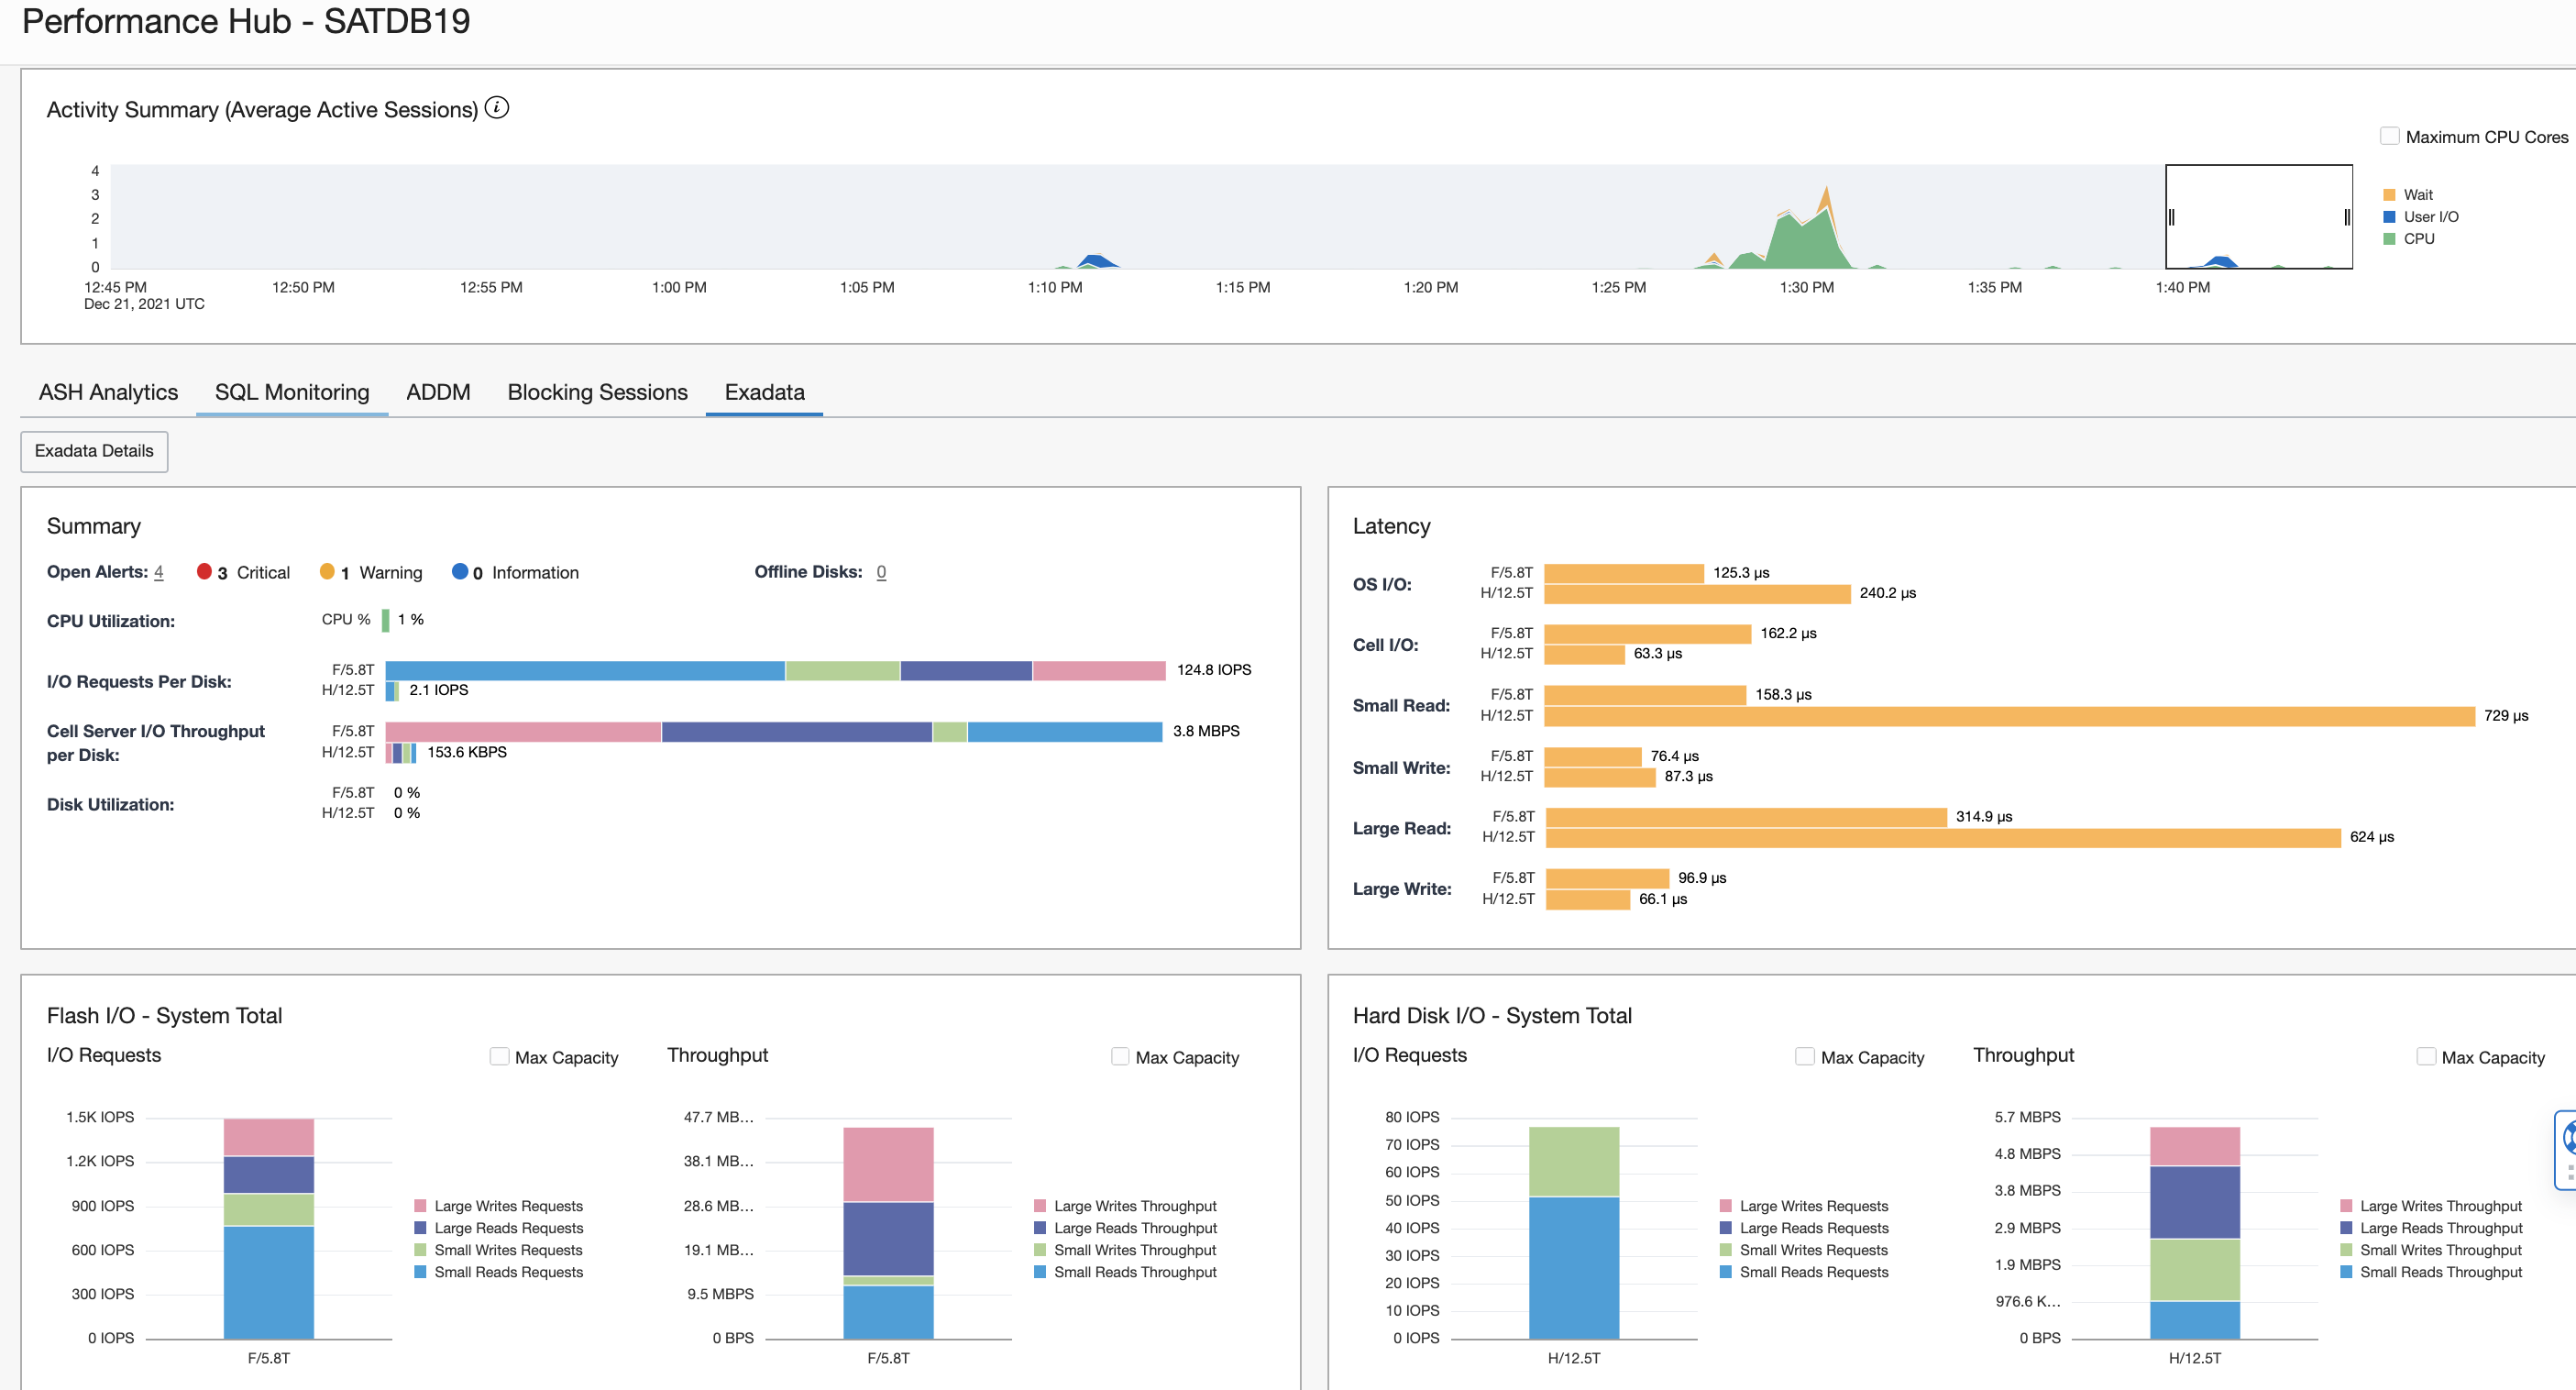Viewport: 2576px width, 1390px height.
Task: Check Max Capacity for Flash Throughput
Action: 1120,1057
